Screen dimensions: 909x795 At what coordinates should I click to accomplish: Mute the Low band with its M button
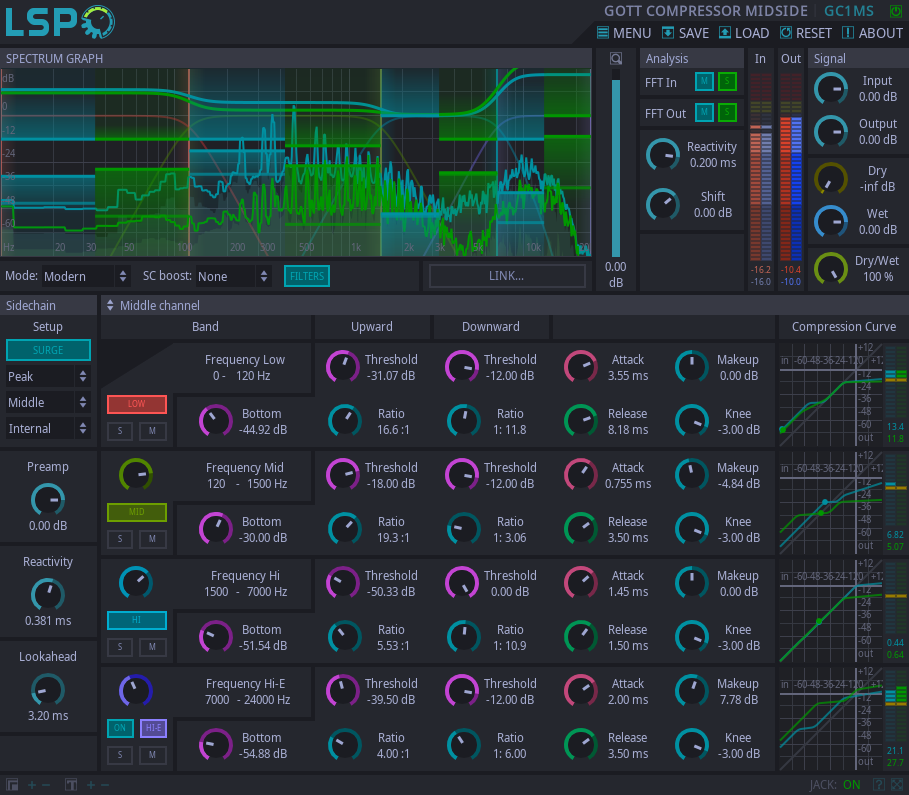[x=152, y=431]
